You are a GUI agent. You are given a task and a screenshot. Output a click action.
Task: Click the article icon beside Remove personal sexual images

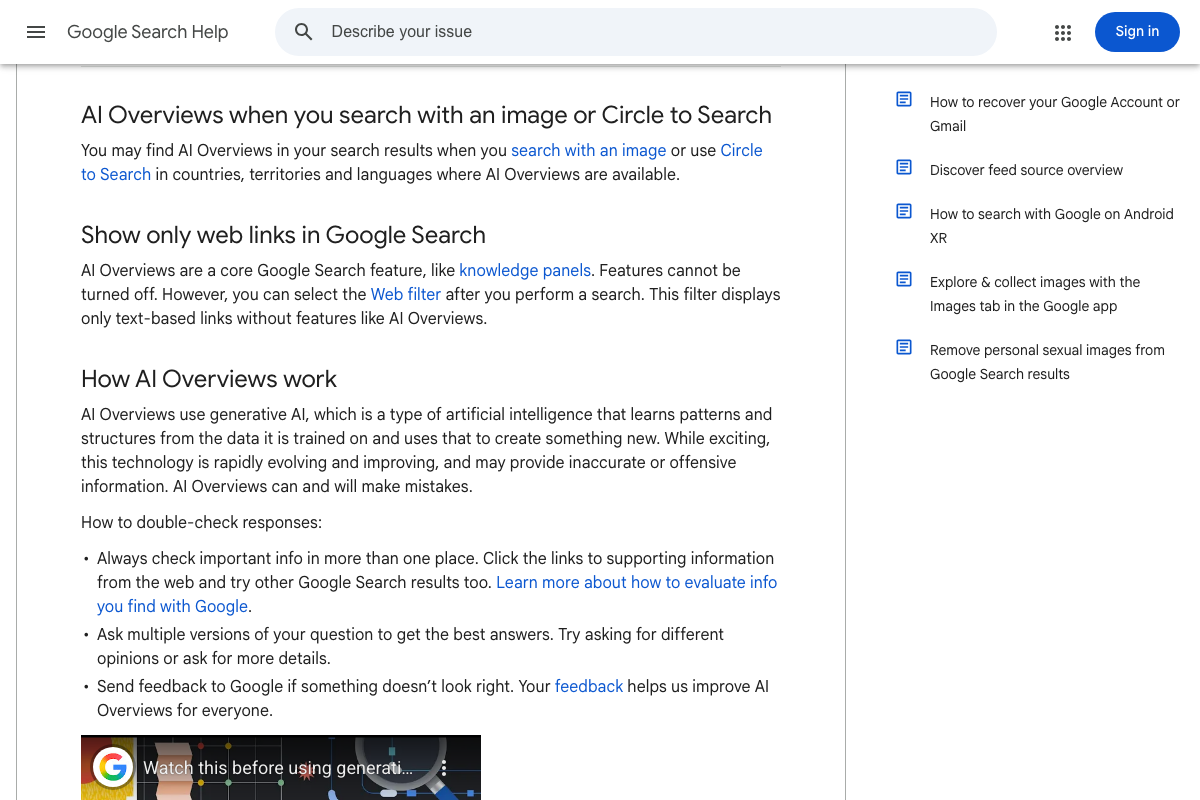[904, 347]
